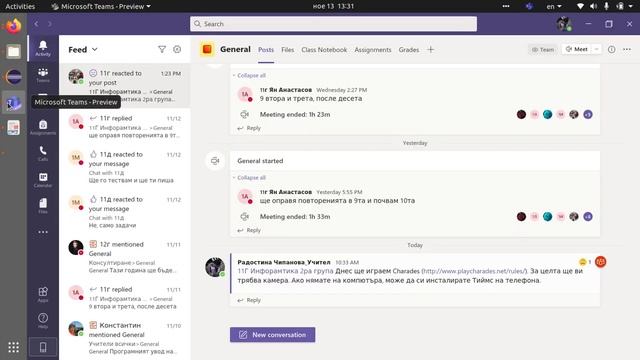Open Files manager in the dock
The width and height of the screenshot is (640, 360).
(13, 51)
